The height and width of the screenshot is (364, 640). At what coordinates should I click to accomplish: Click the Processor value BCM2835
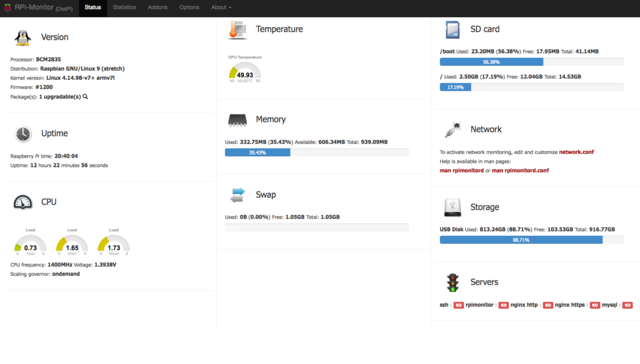tap(48, 59)
